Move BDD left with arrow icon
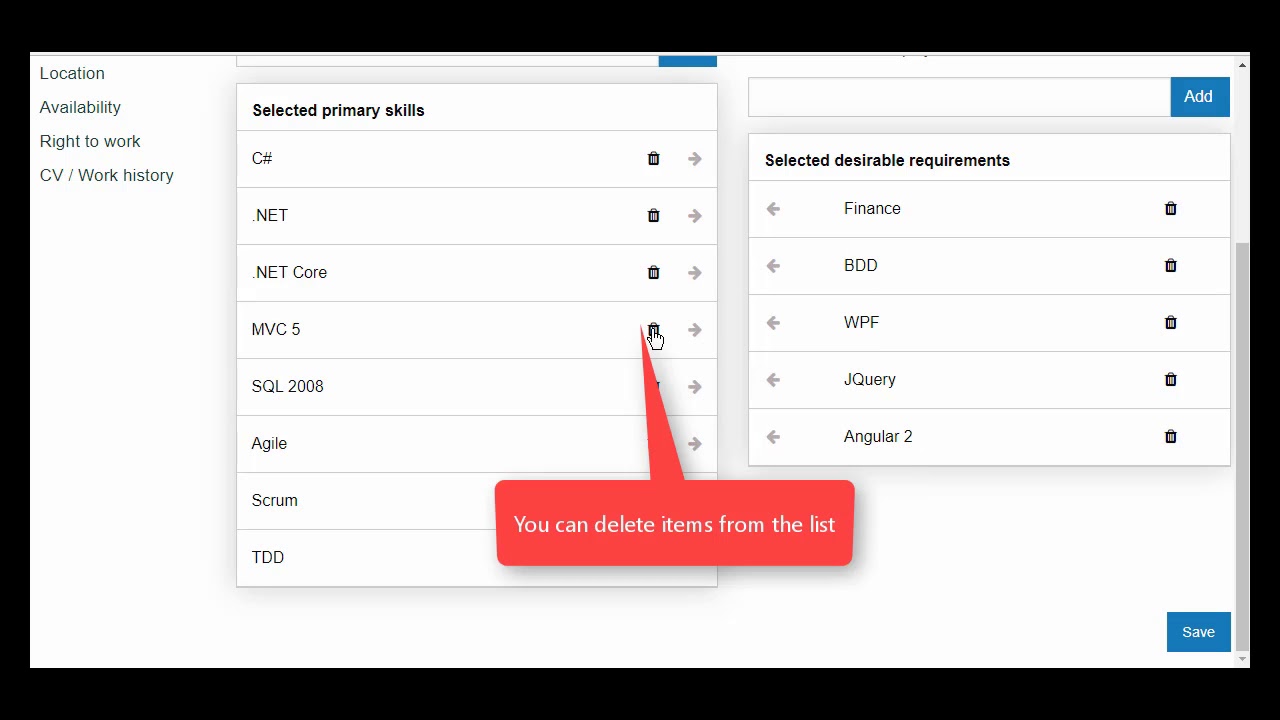This screenshot has height=720, width=1280. click(x=773, y=266)
